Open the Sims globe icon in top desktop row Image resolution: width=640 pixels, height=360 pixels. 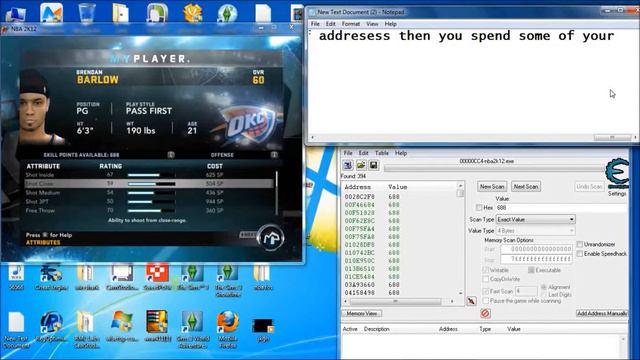(227, 13)
